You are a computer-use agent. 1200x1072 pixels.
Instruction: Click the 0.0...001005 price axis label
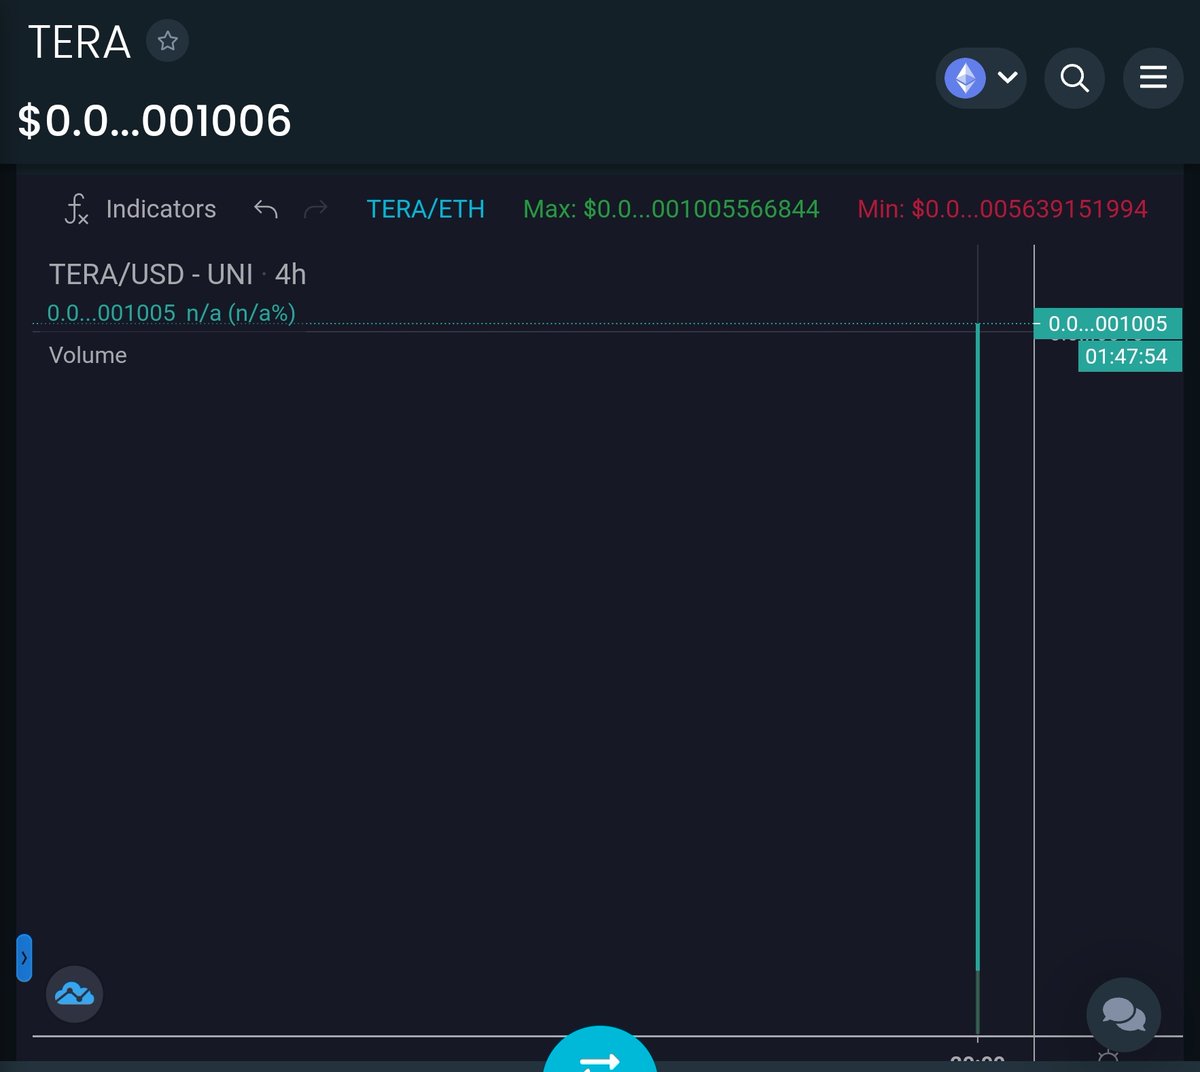(x=1108, y=324)
